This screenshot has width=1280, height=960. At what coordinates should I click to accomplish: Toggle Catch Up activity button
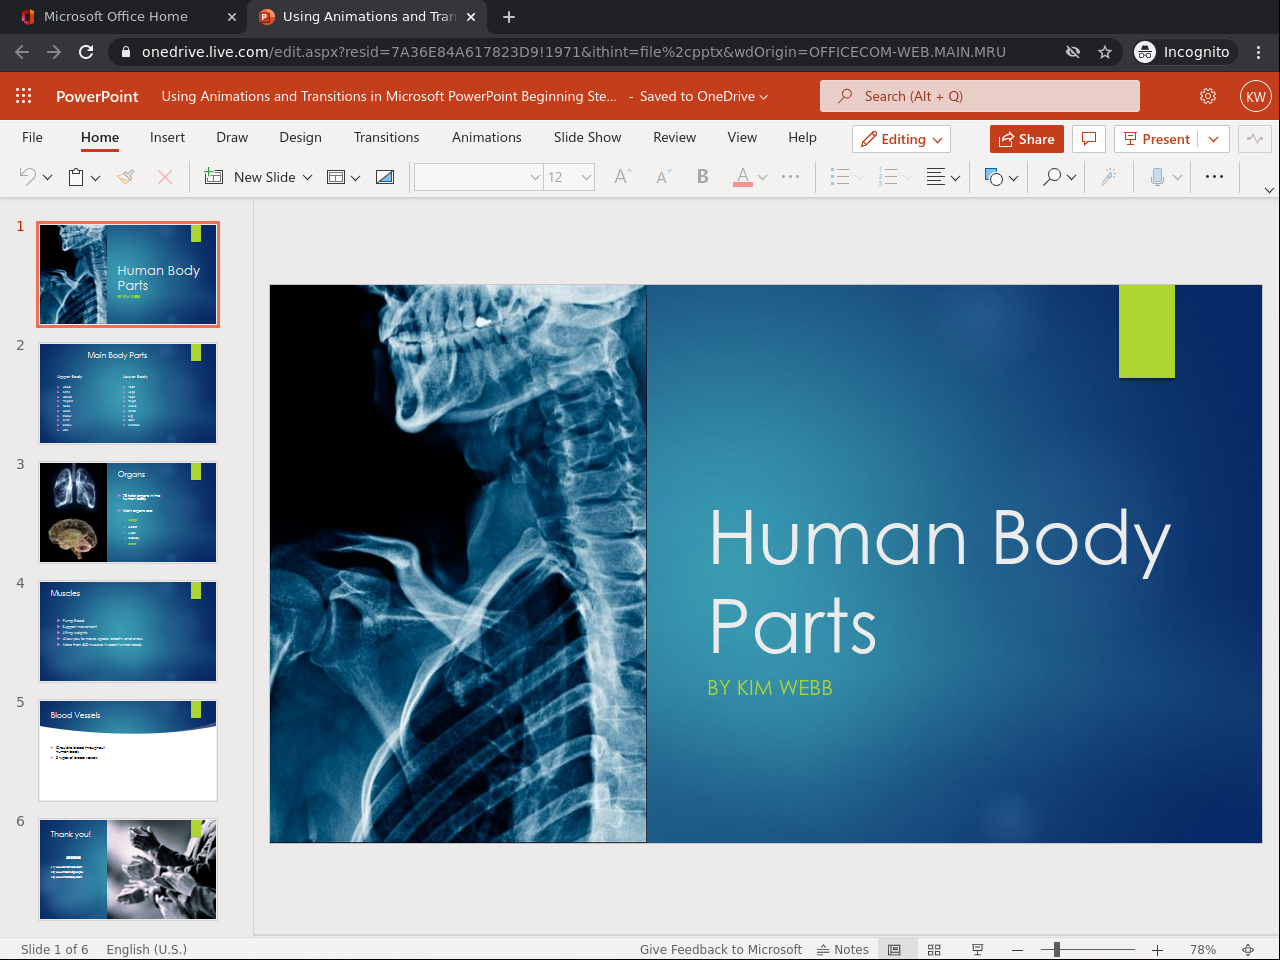pyautogui.click(x=1254, y=139)
